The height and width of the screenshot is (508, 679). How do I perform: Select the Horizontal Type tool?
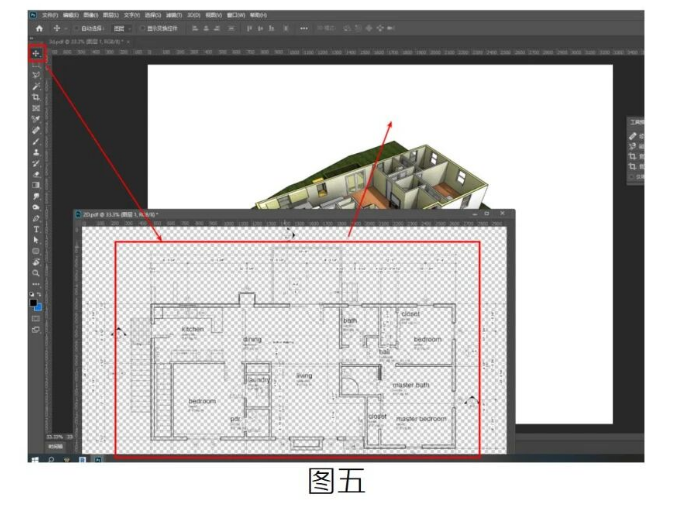coord(36,229)
